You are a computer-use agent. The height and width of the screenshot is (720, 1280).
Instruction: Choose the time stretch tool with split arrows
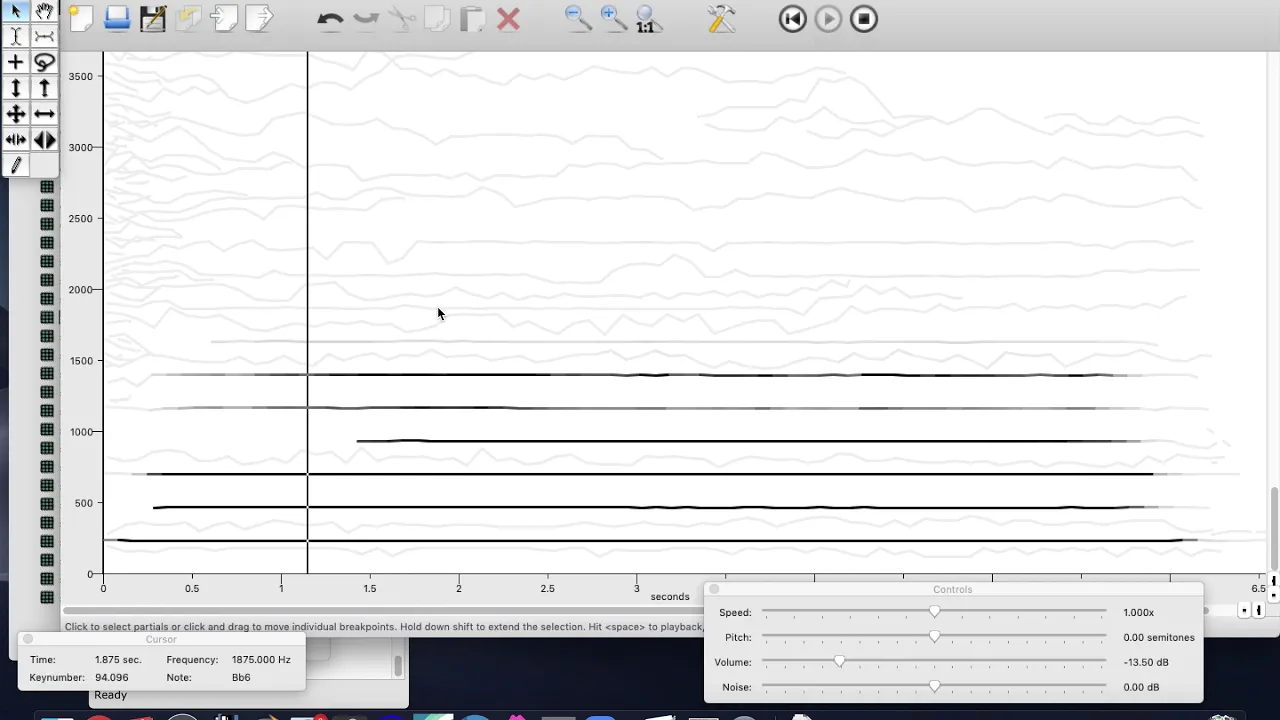pos(16,140)
